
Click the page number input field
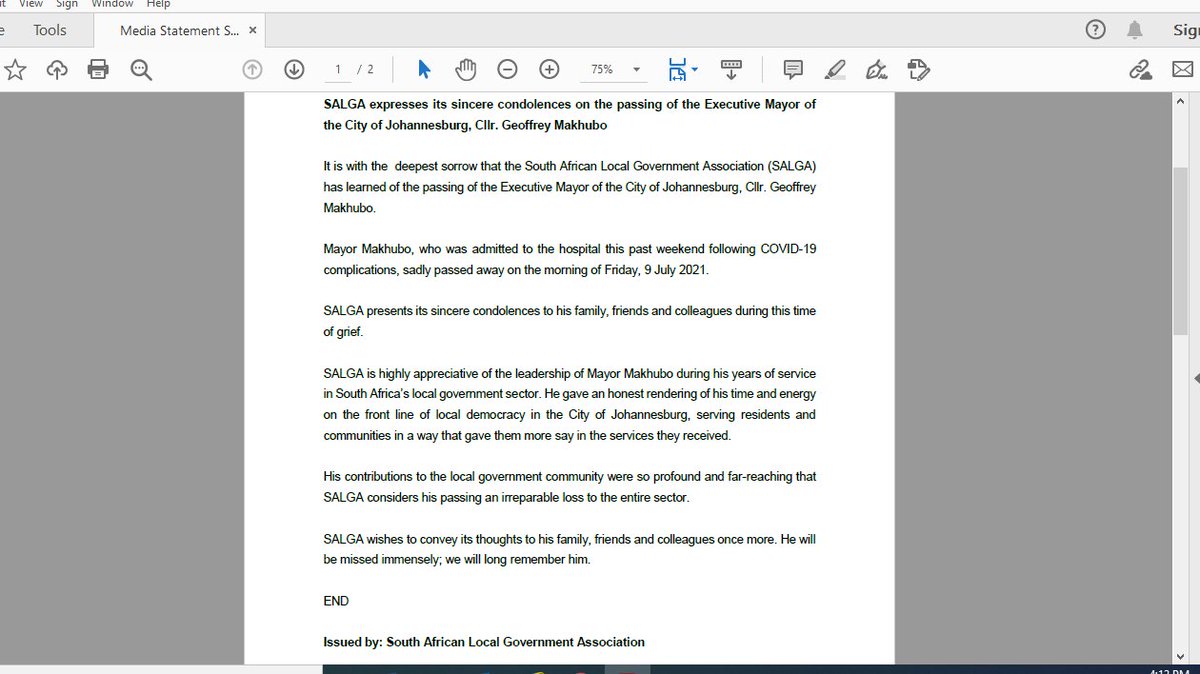(337, 69)
